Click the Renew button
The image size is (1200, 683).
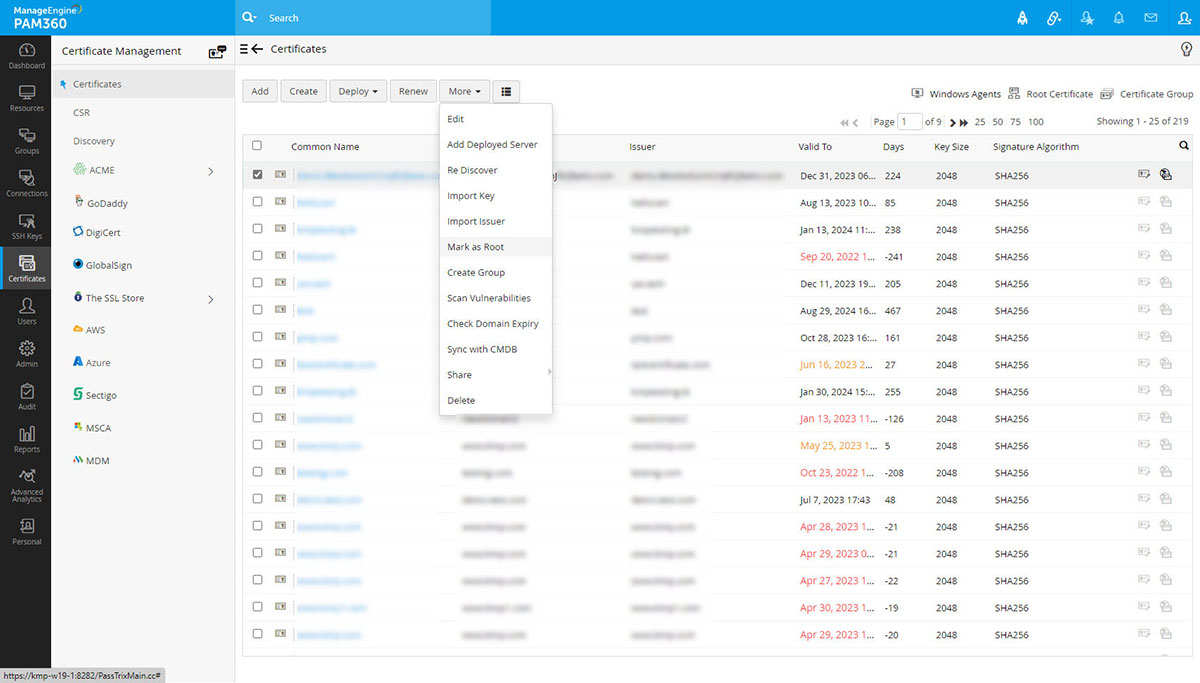tap(413, 91)
